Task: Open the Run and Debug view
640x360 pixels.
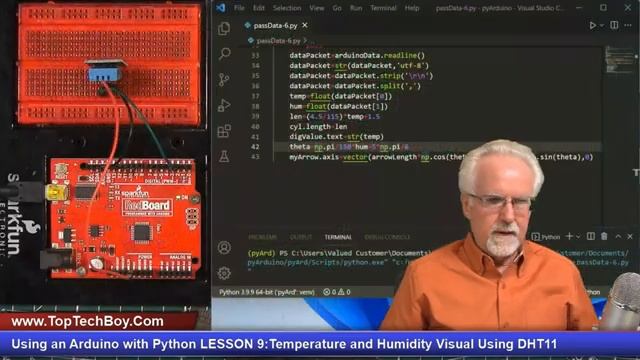Action: tap(224, 105)
